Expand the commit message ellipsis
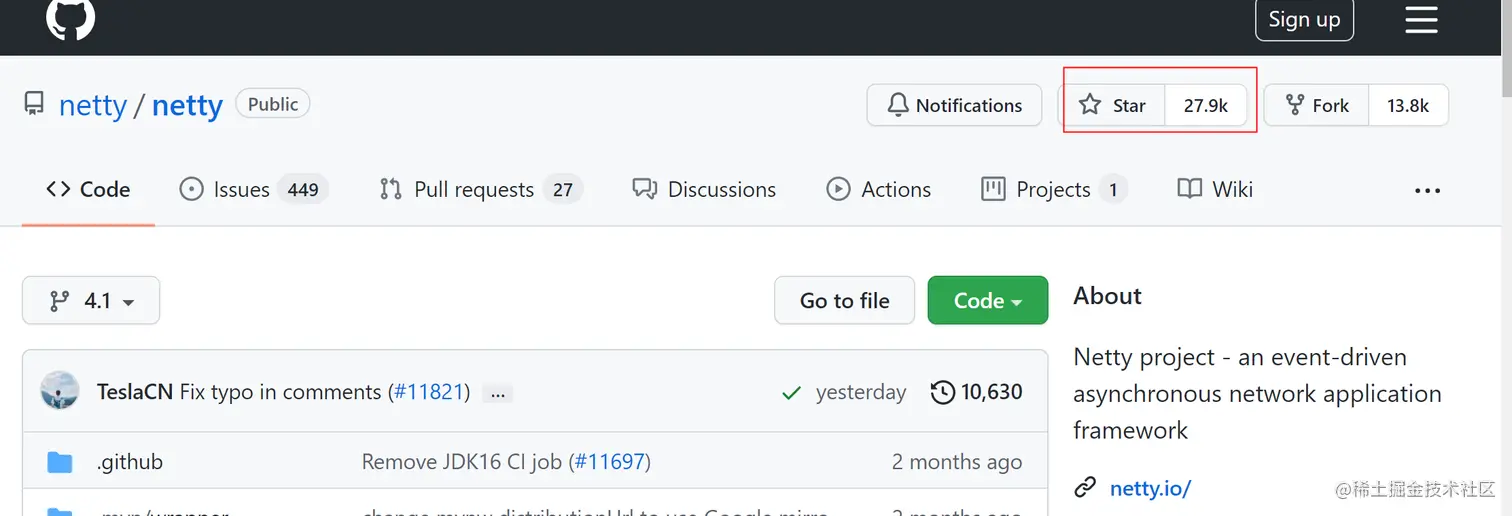Viewport: 1512px width, 516px height. click(x=497, y=393)
